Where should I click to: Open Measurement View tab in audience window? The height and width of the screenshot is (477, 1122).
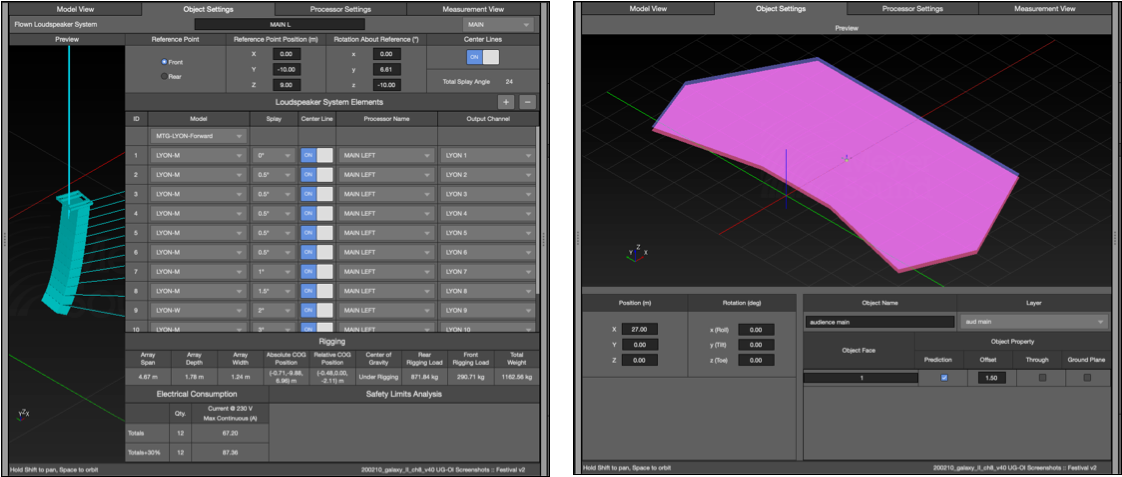click(x=1045, y=9)
